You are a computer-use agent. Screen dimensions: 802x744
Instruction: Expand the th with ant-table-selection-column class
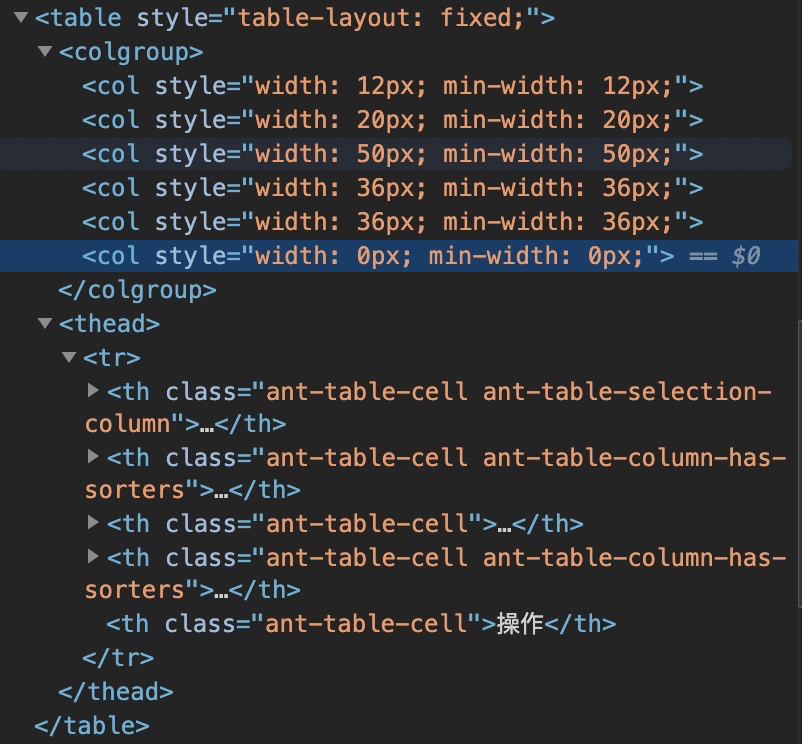click(x=92, y=391)
